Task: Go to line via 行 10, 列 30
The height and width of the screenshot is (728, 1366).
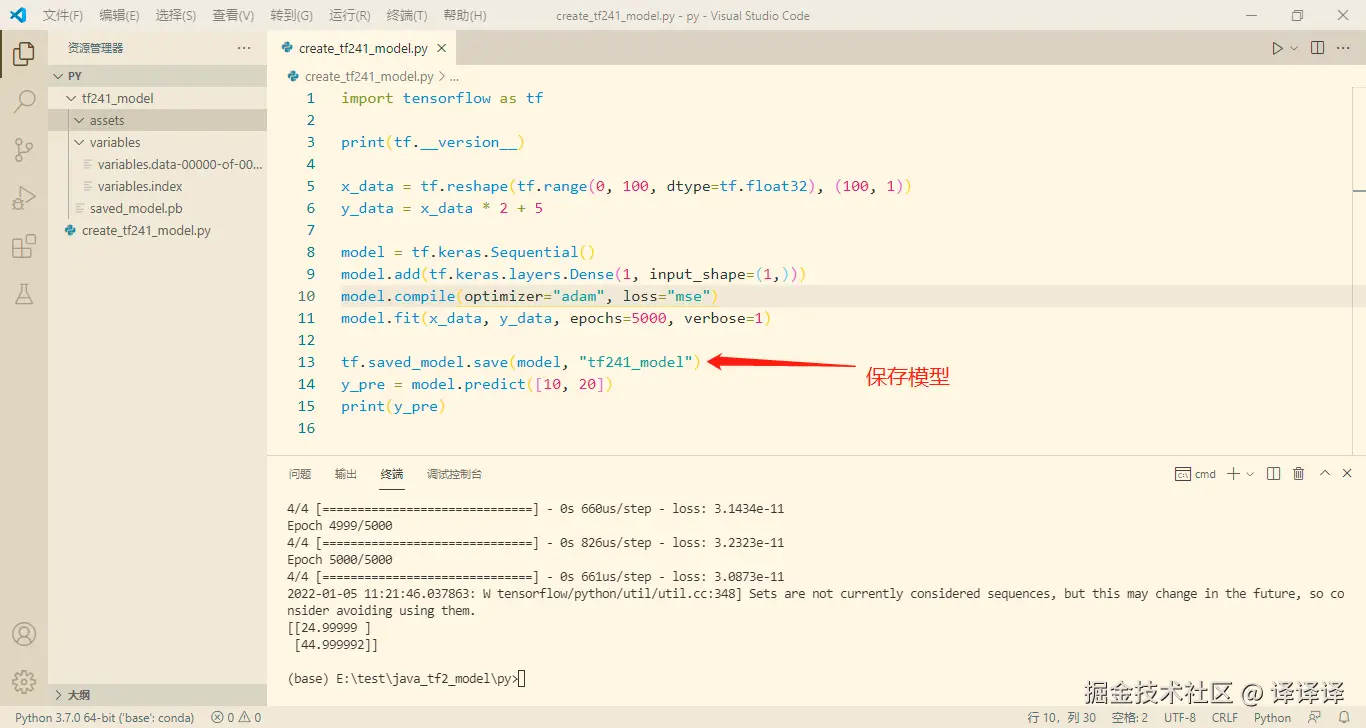Action: click(x=1062, y=717)
